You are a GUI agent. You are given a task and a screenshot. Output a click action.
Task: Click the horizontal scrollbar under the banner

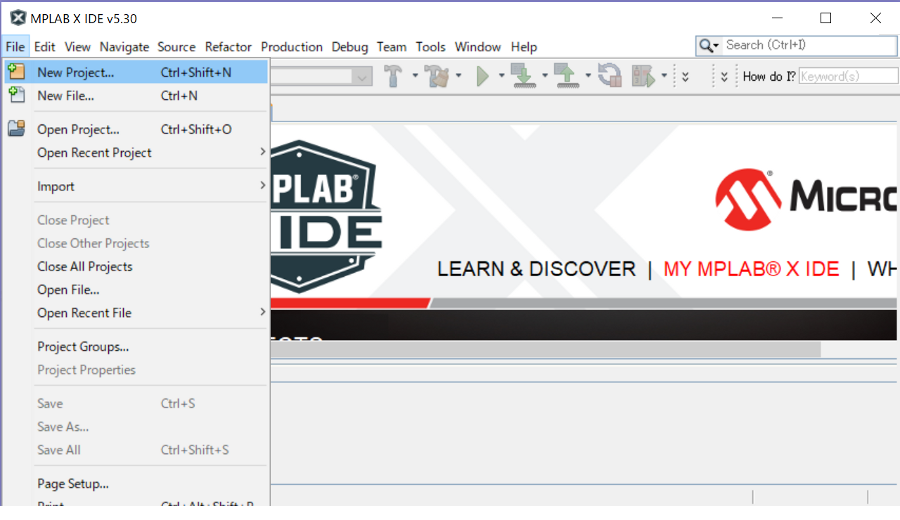pyautogui.click(x=545, y=349)
